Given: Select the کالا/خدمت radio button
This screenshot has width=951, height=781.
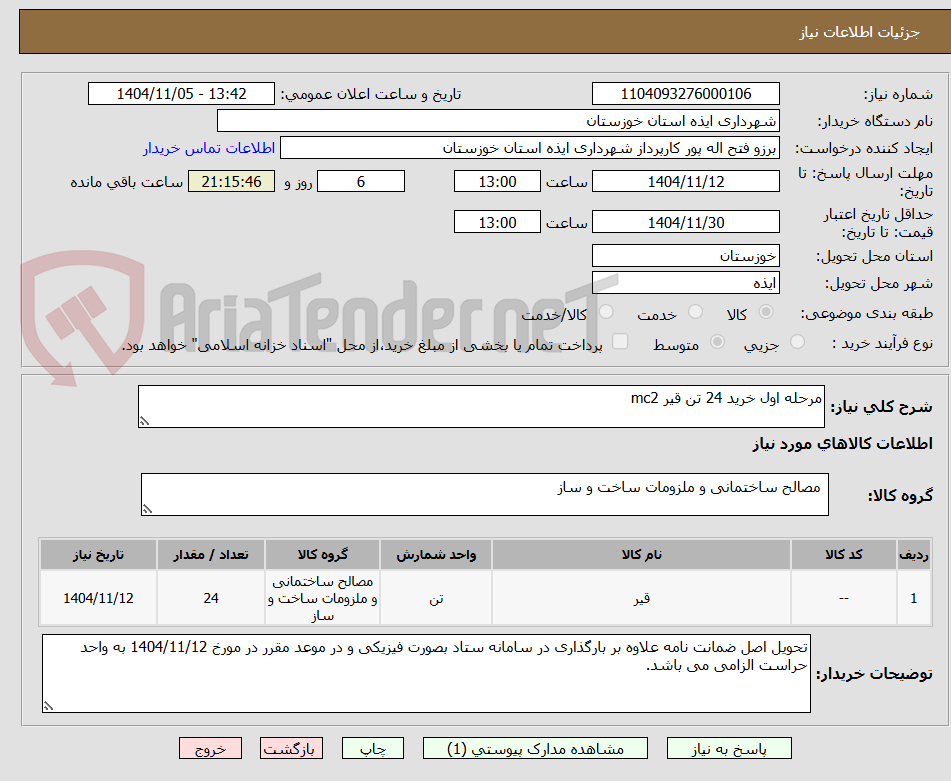Looking at the screenshot, I should (606, 312).
